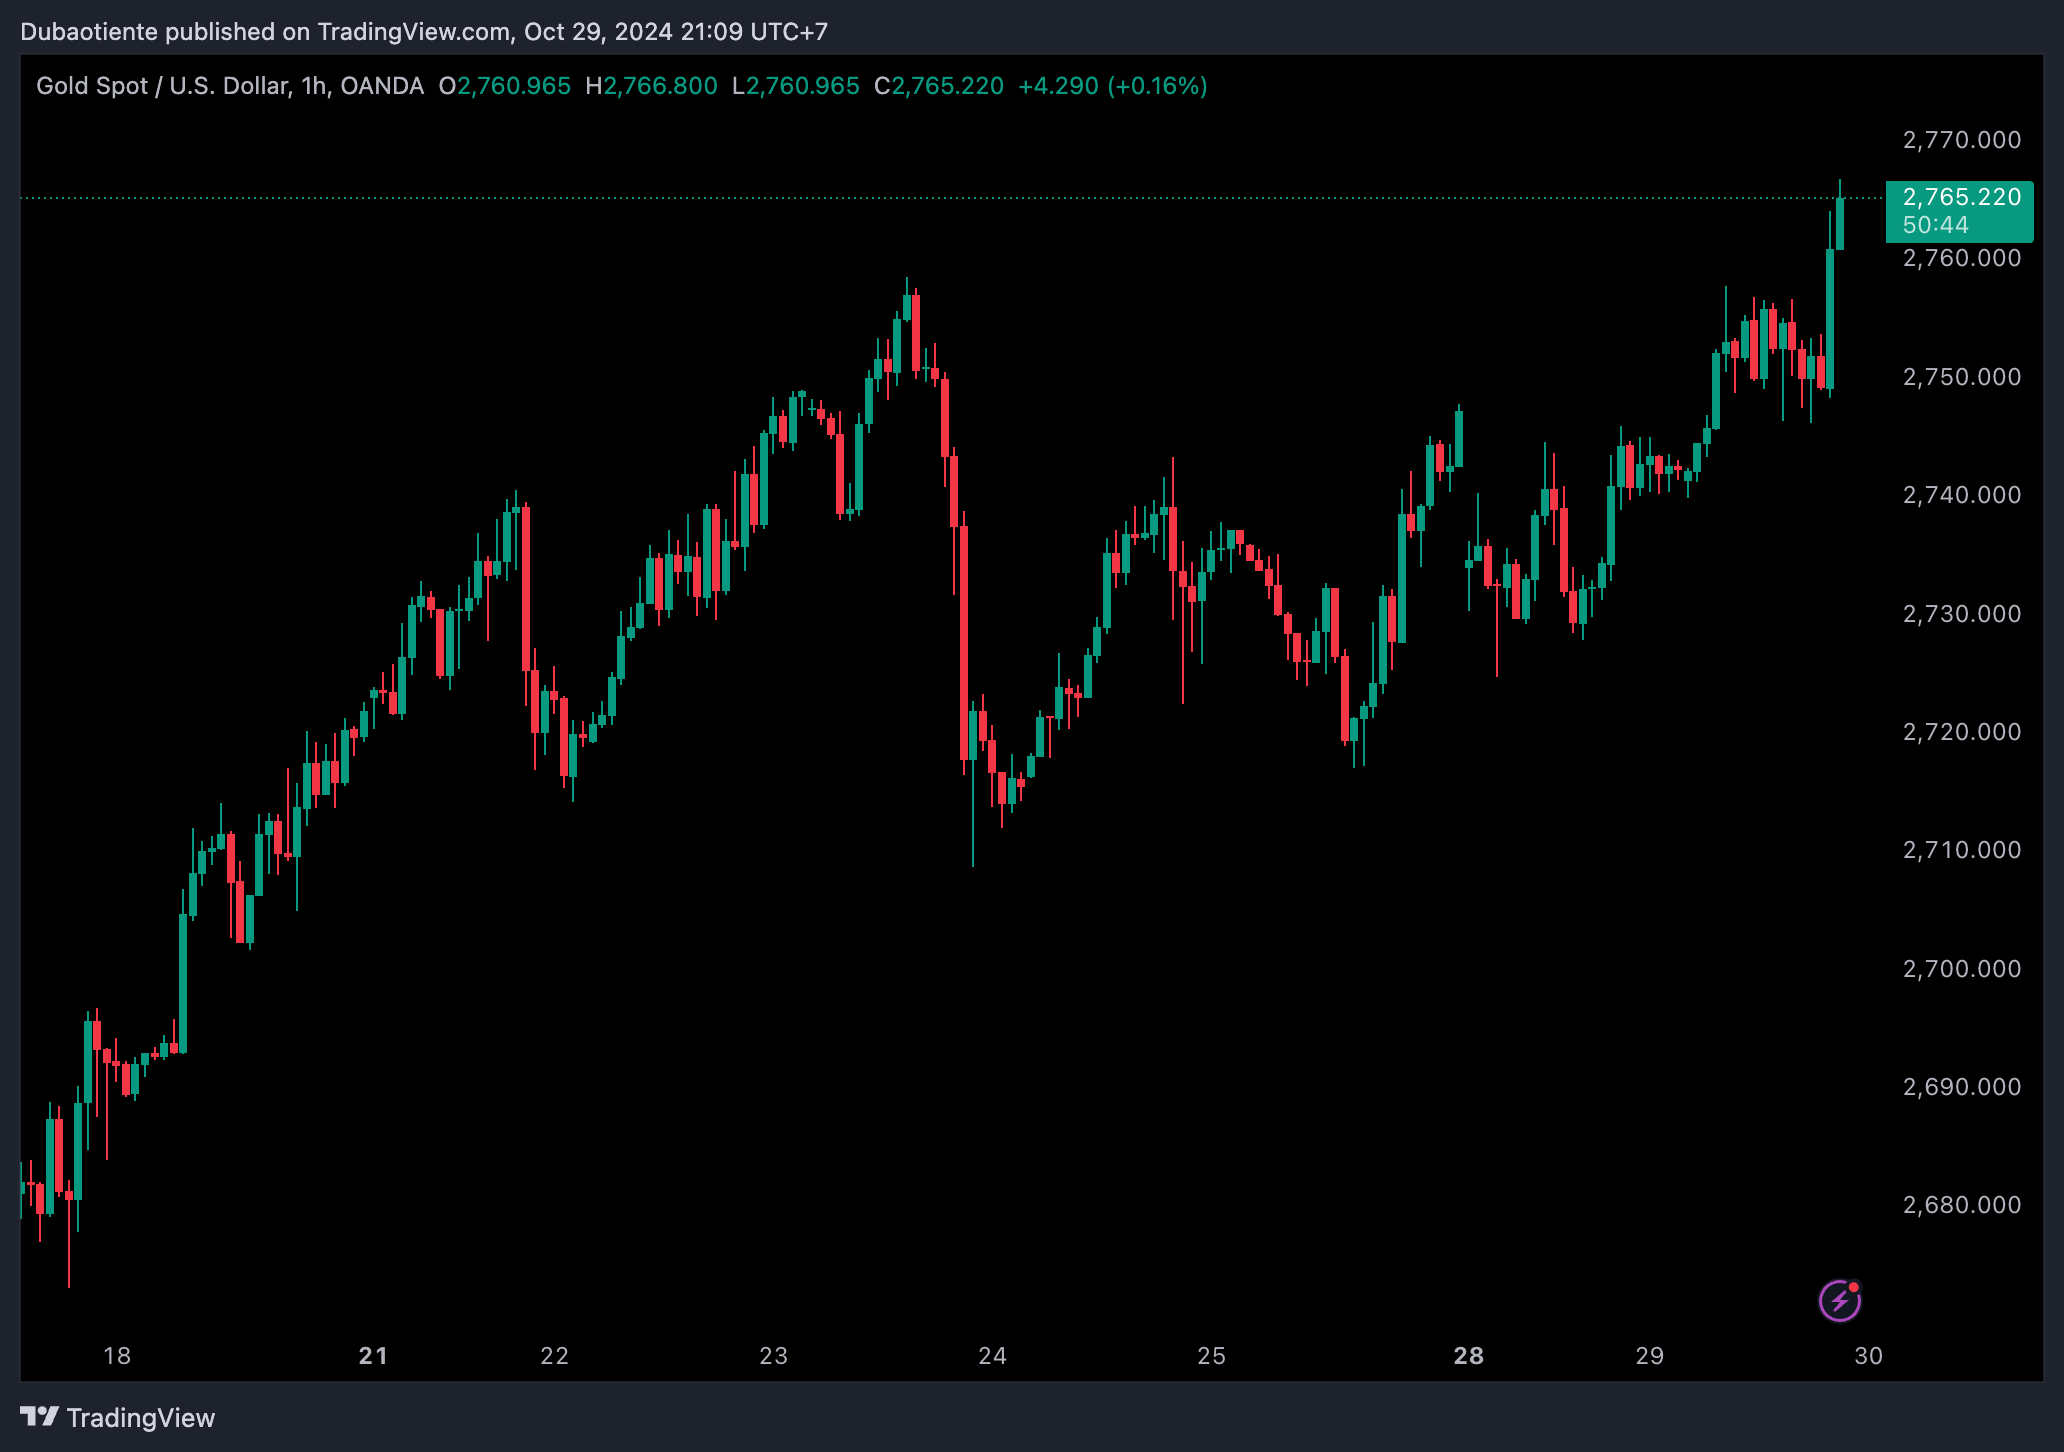Viewport: 2064px width, 1452px height.
Task: Click the 2,730.000 price axis label
Action: pyautogui.click(x=1961, y=614)
